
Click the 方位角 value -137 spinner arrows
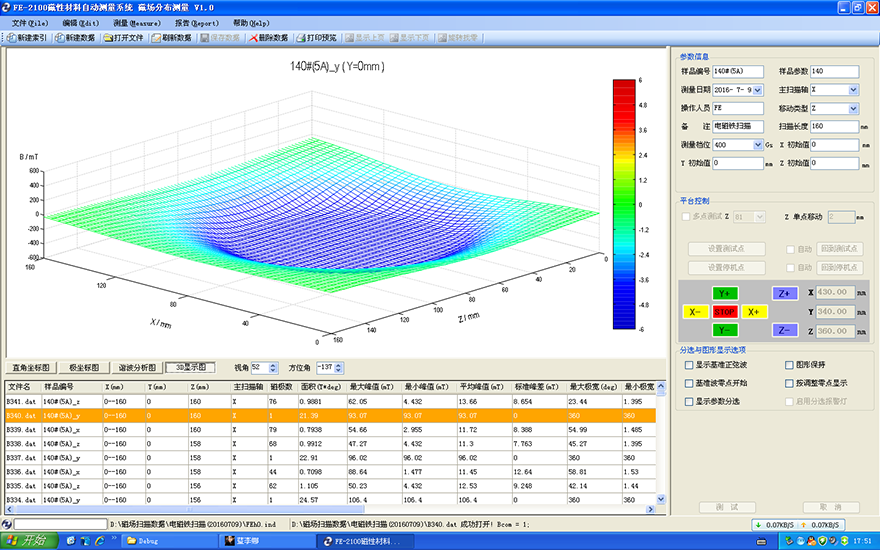tap(338, 368)
